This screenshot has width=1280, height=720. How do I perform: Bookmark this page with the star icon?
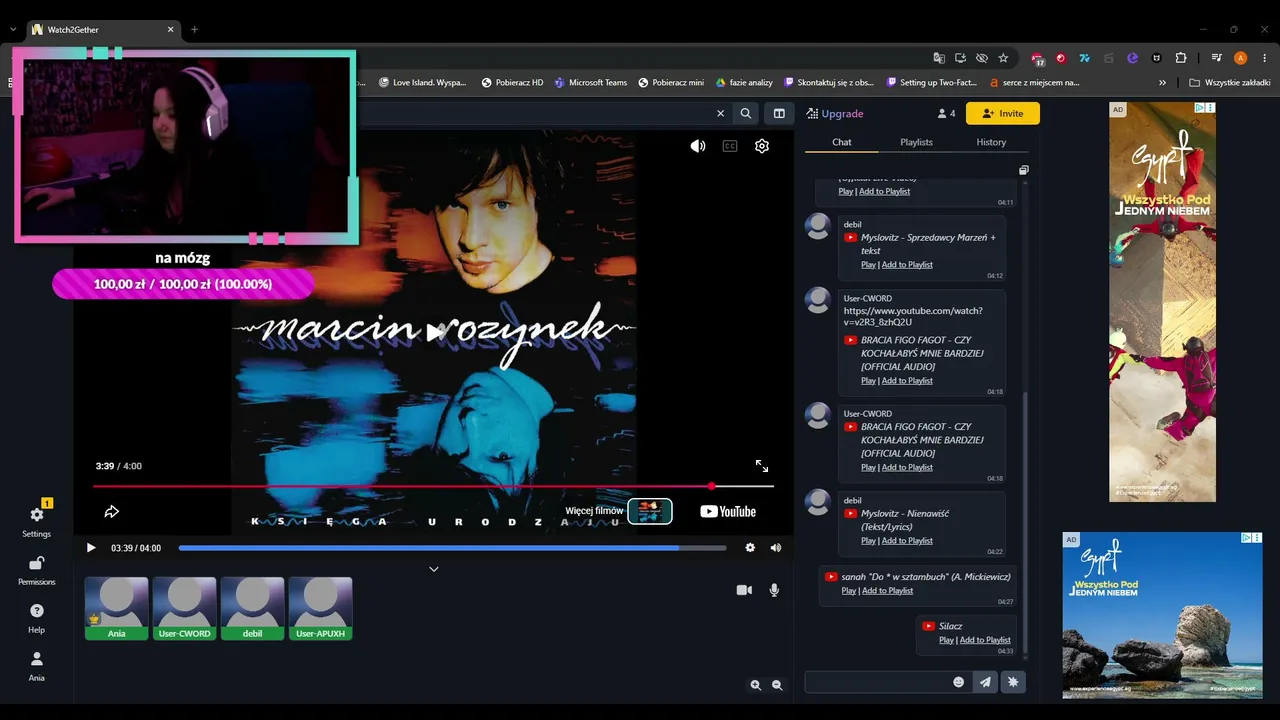[x=1003, y=58]
